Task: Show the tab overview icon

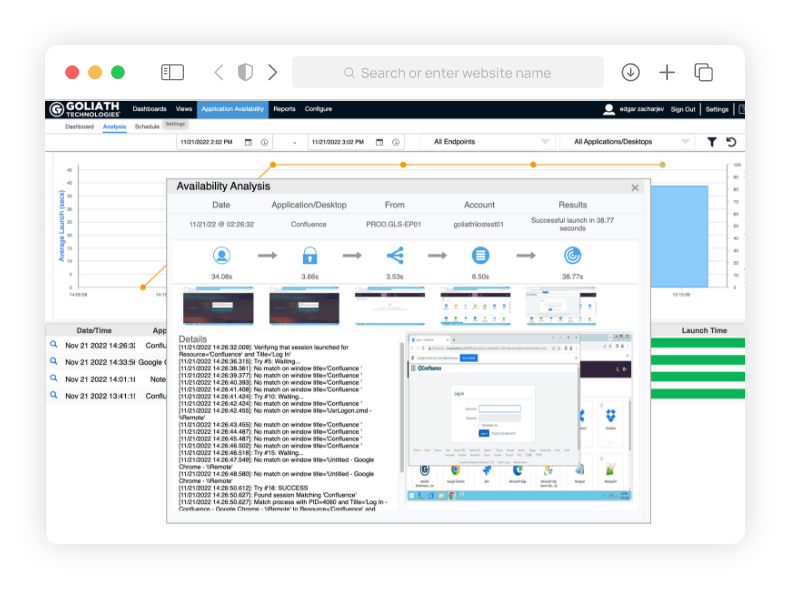Action: pos(703,72)
